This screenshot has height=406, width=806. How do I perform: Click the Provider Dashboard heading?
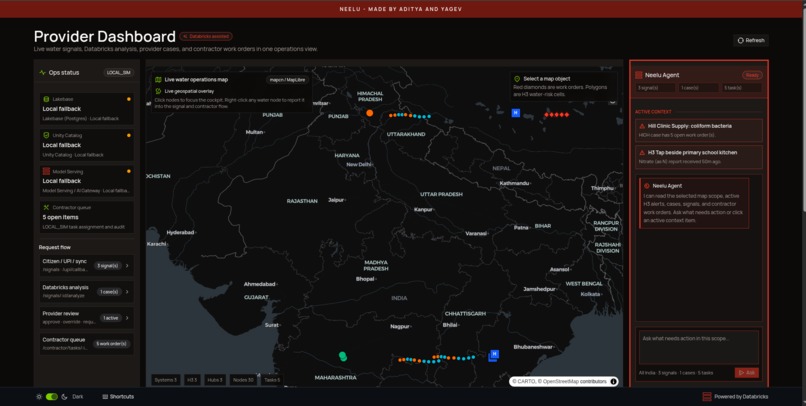105,36
